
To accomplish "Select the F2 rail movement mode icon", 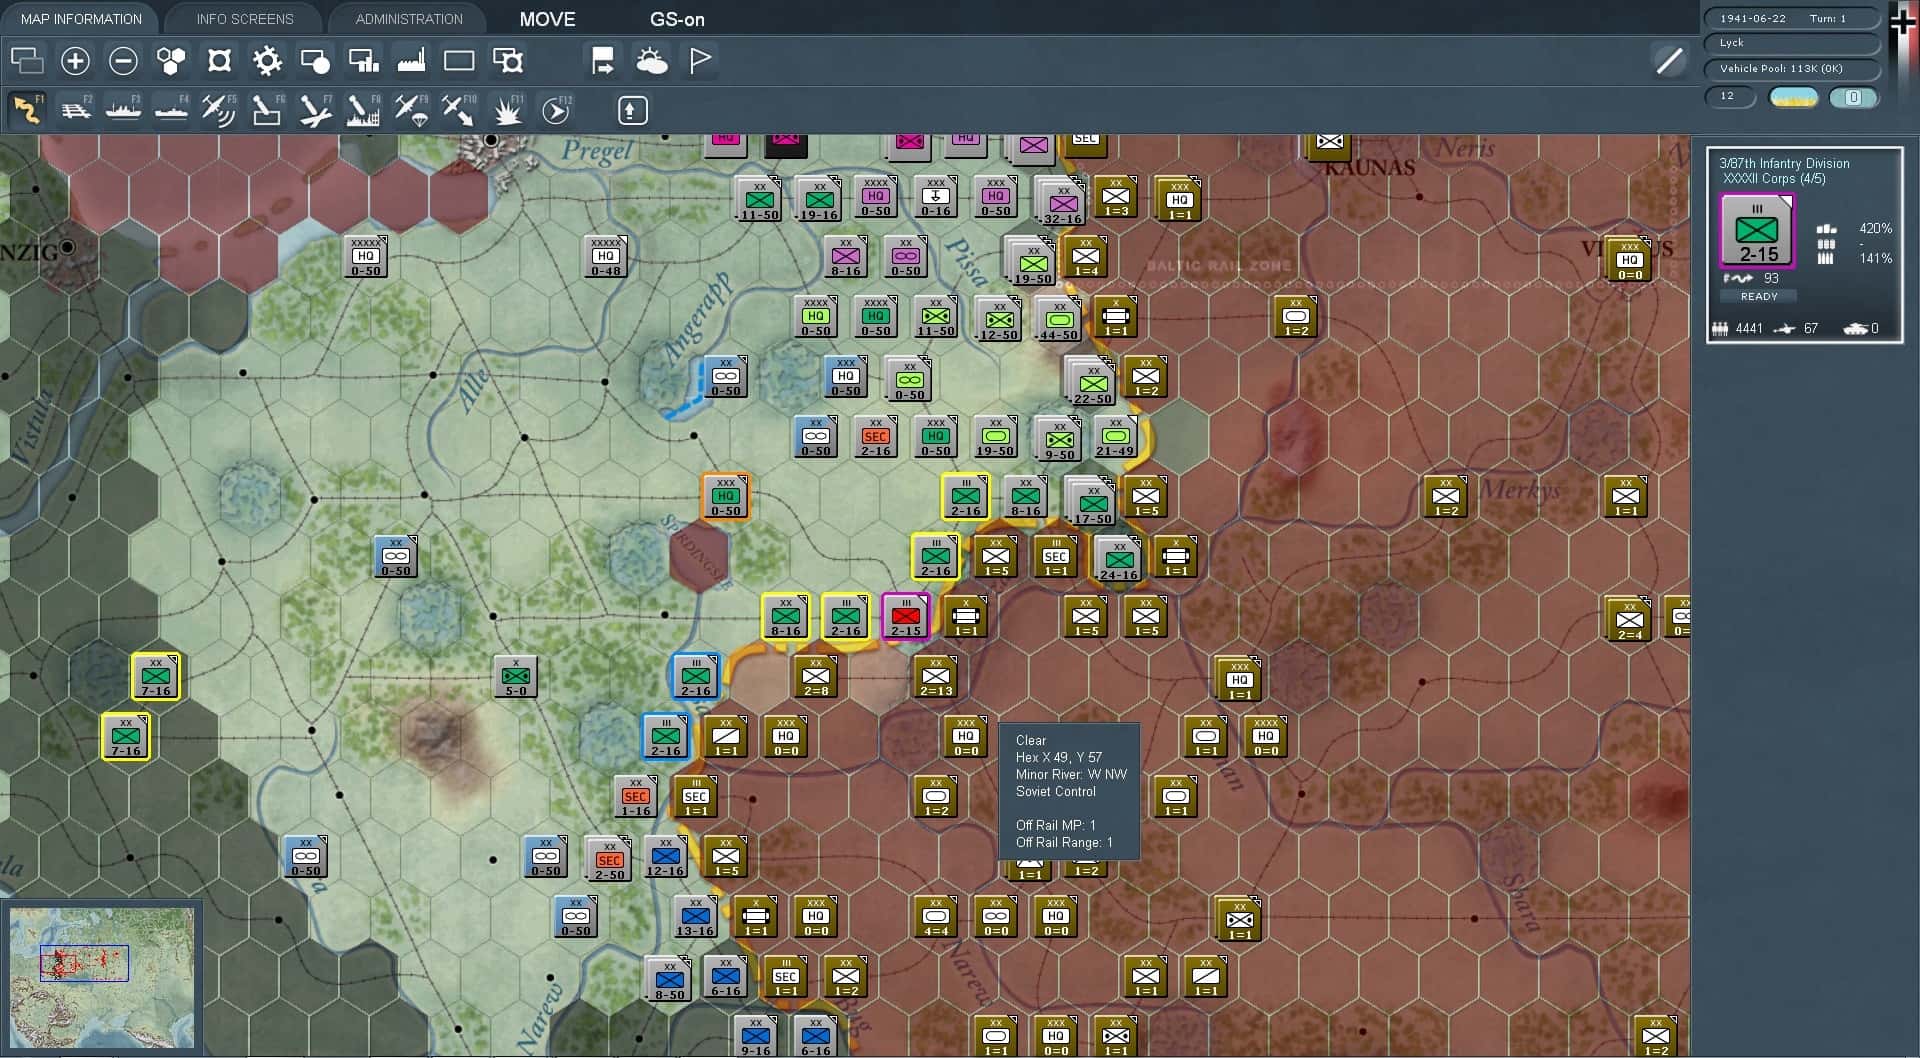I will tap(76, 110).
